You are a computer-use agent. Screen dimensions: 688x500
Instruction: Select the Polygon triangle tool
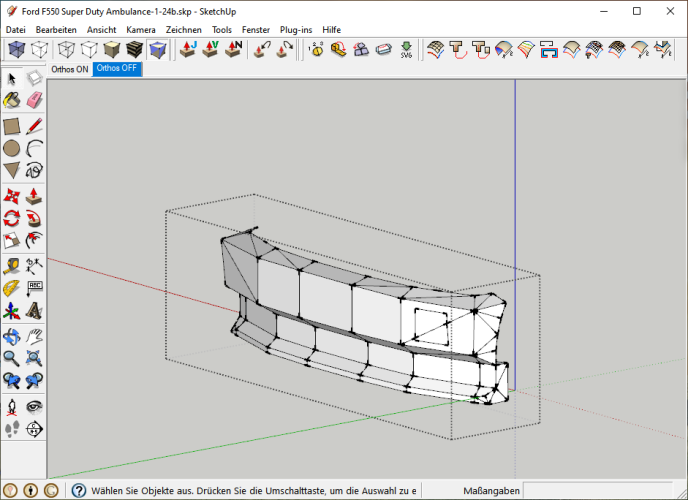(12, 170)
